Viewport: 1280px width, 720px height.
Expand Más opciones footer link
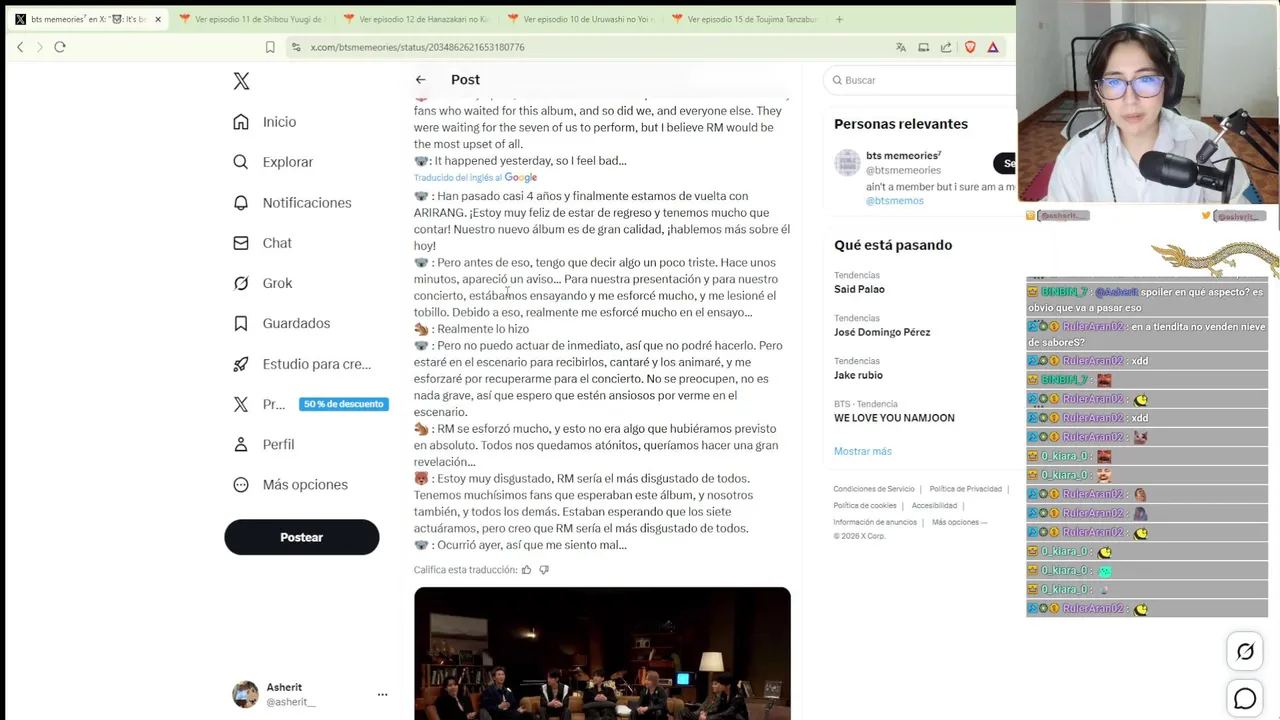(959, 522)
